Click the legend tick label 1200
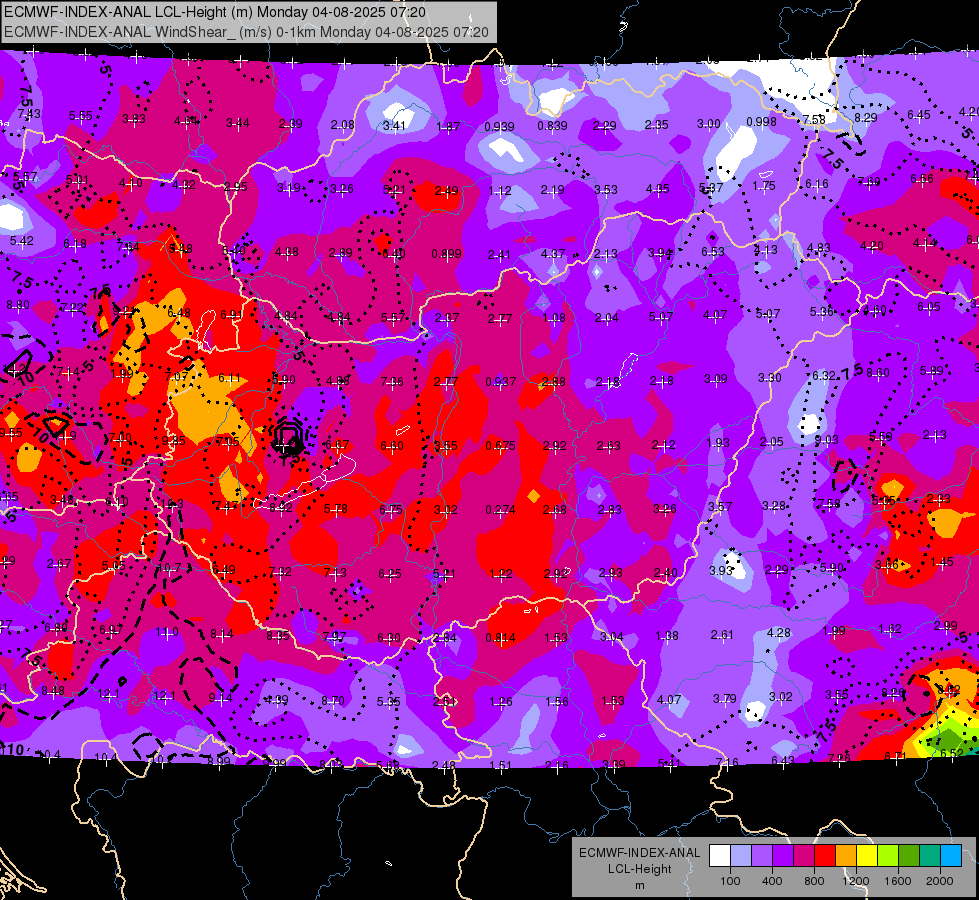This screenshot has width=979, height=900. (855, 881)
